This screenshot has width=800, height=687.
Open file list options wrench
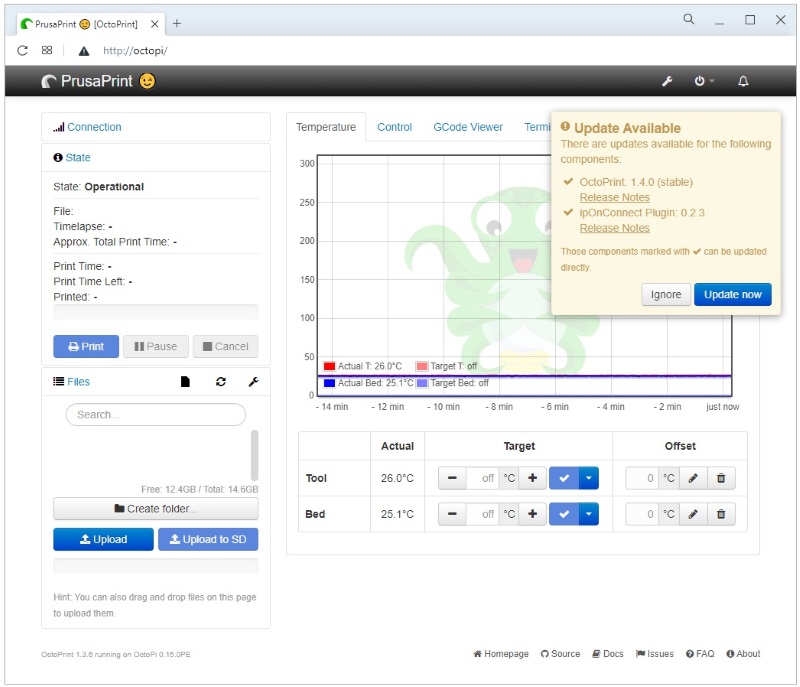click(253, 382)
